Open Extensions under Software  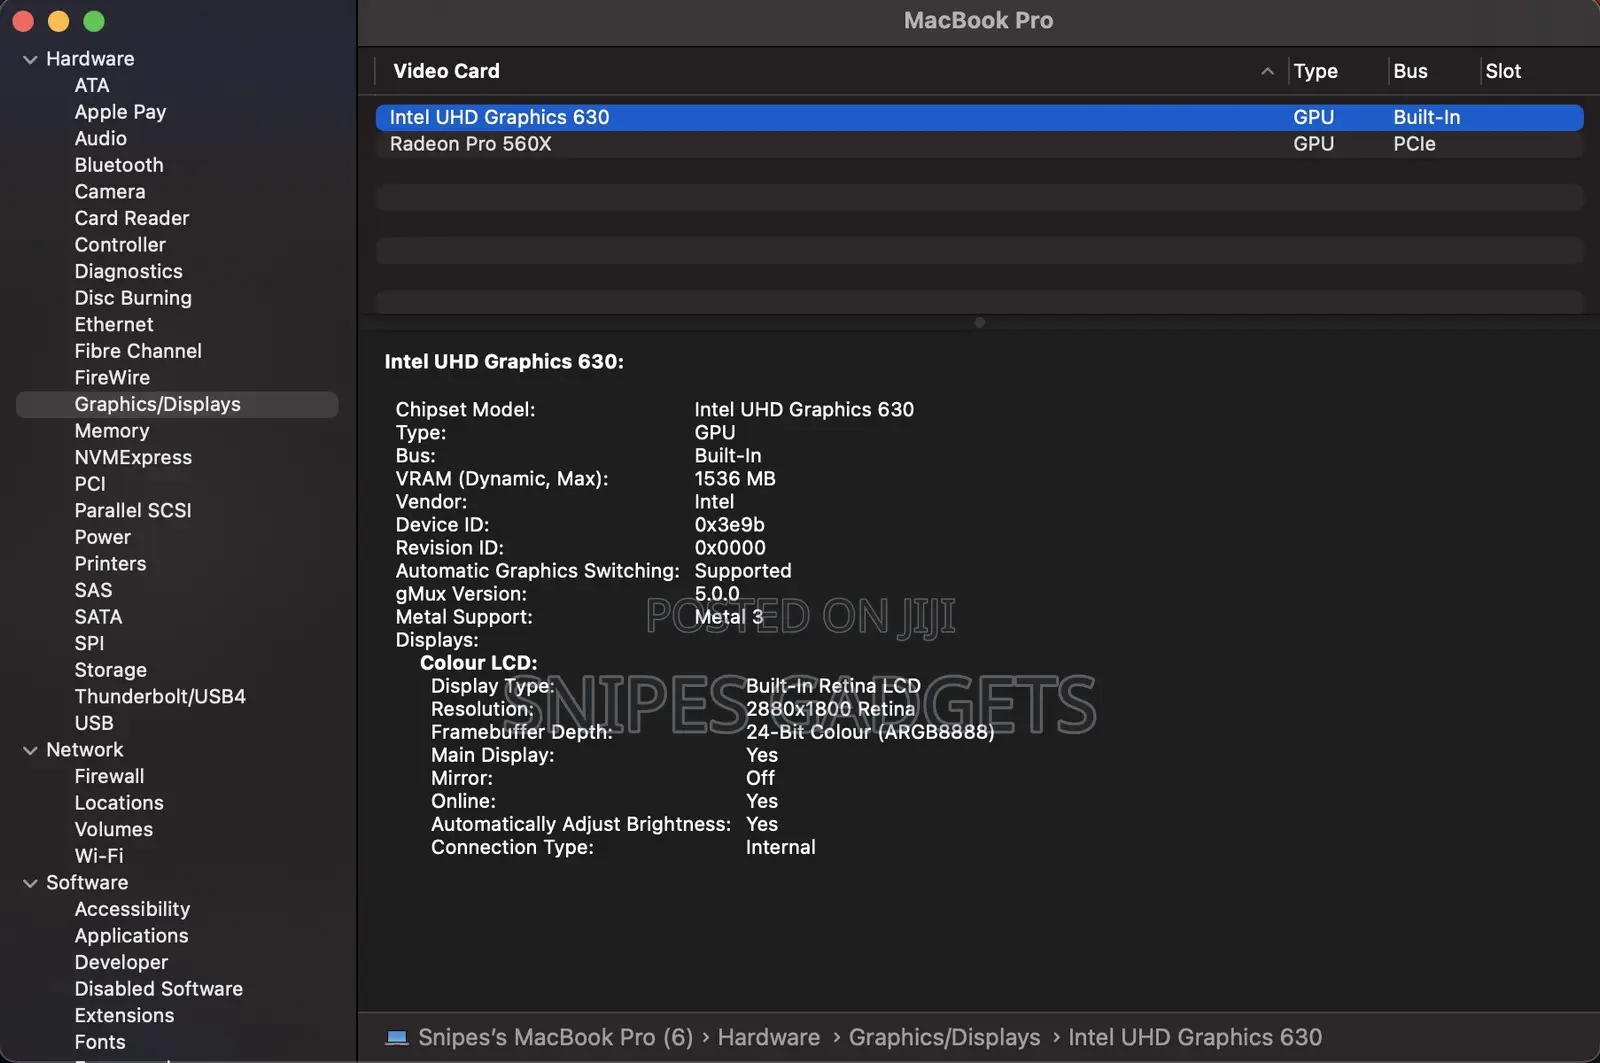pos(124,1016)
